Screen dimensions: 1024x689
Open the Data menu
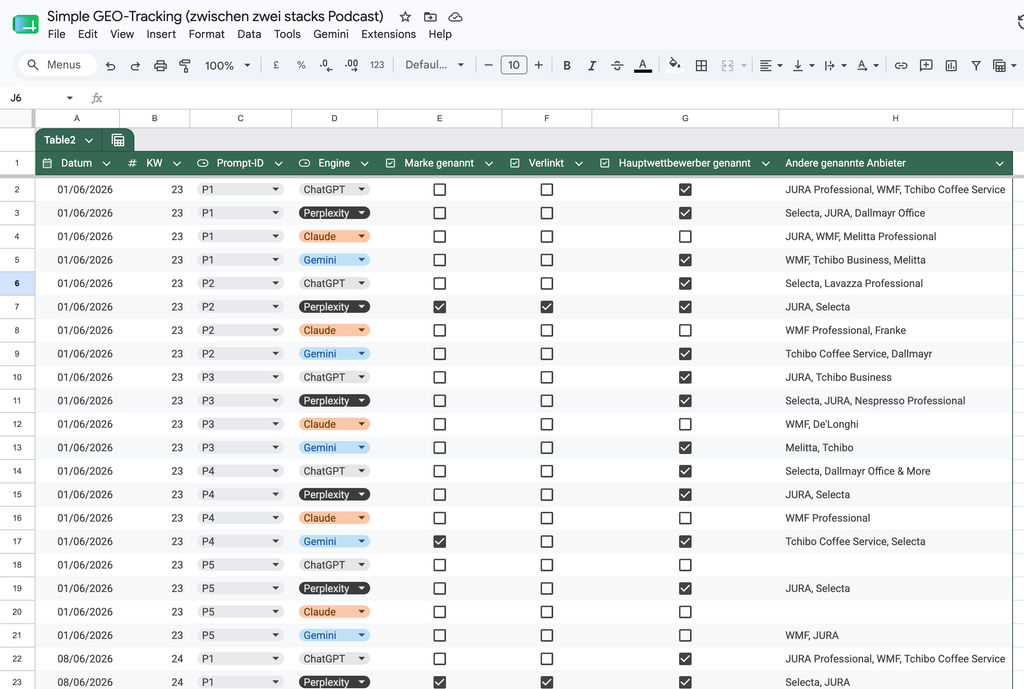coord(249,34)
